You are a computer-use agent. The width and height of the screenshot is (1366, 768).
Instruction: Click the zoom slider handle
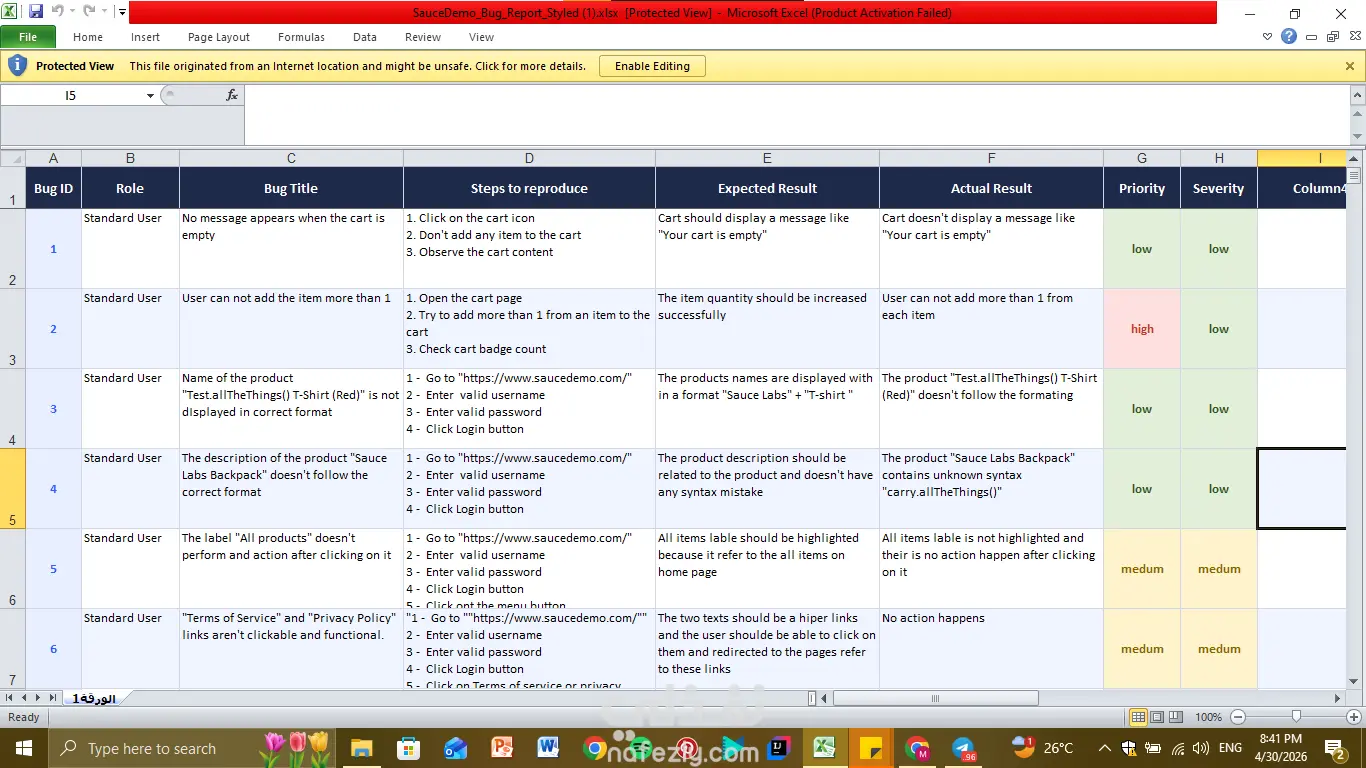(x=1296, y=717)
